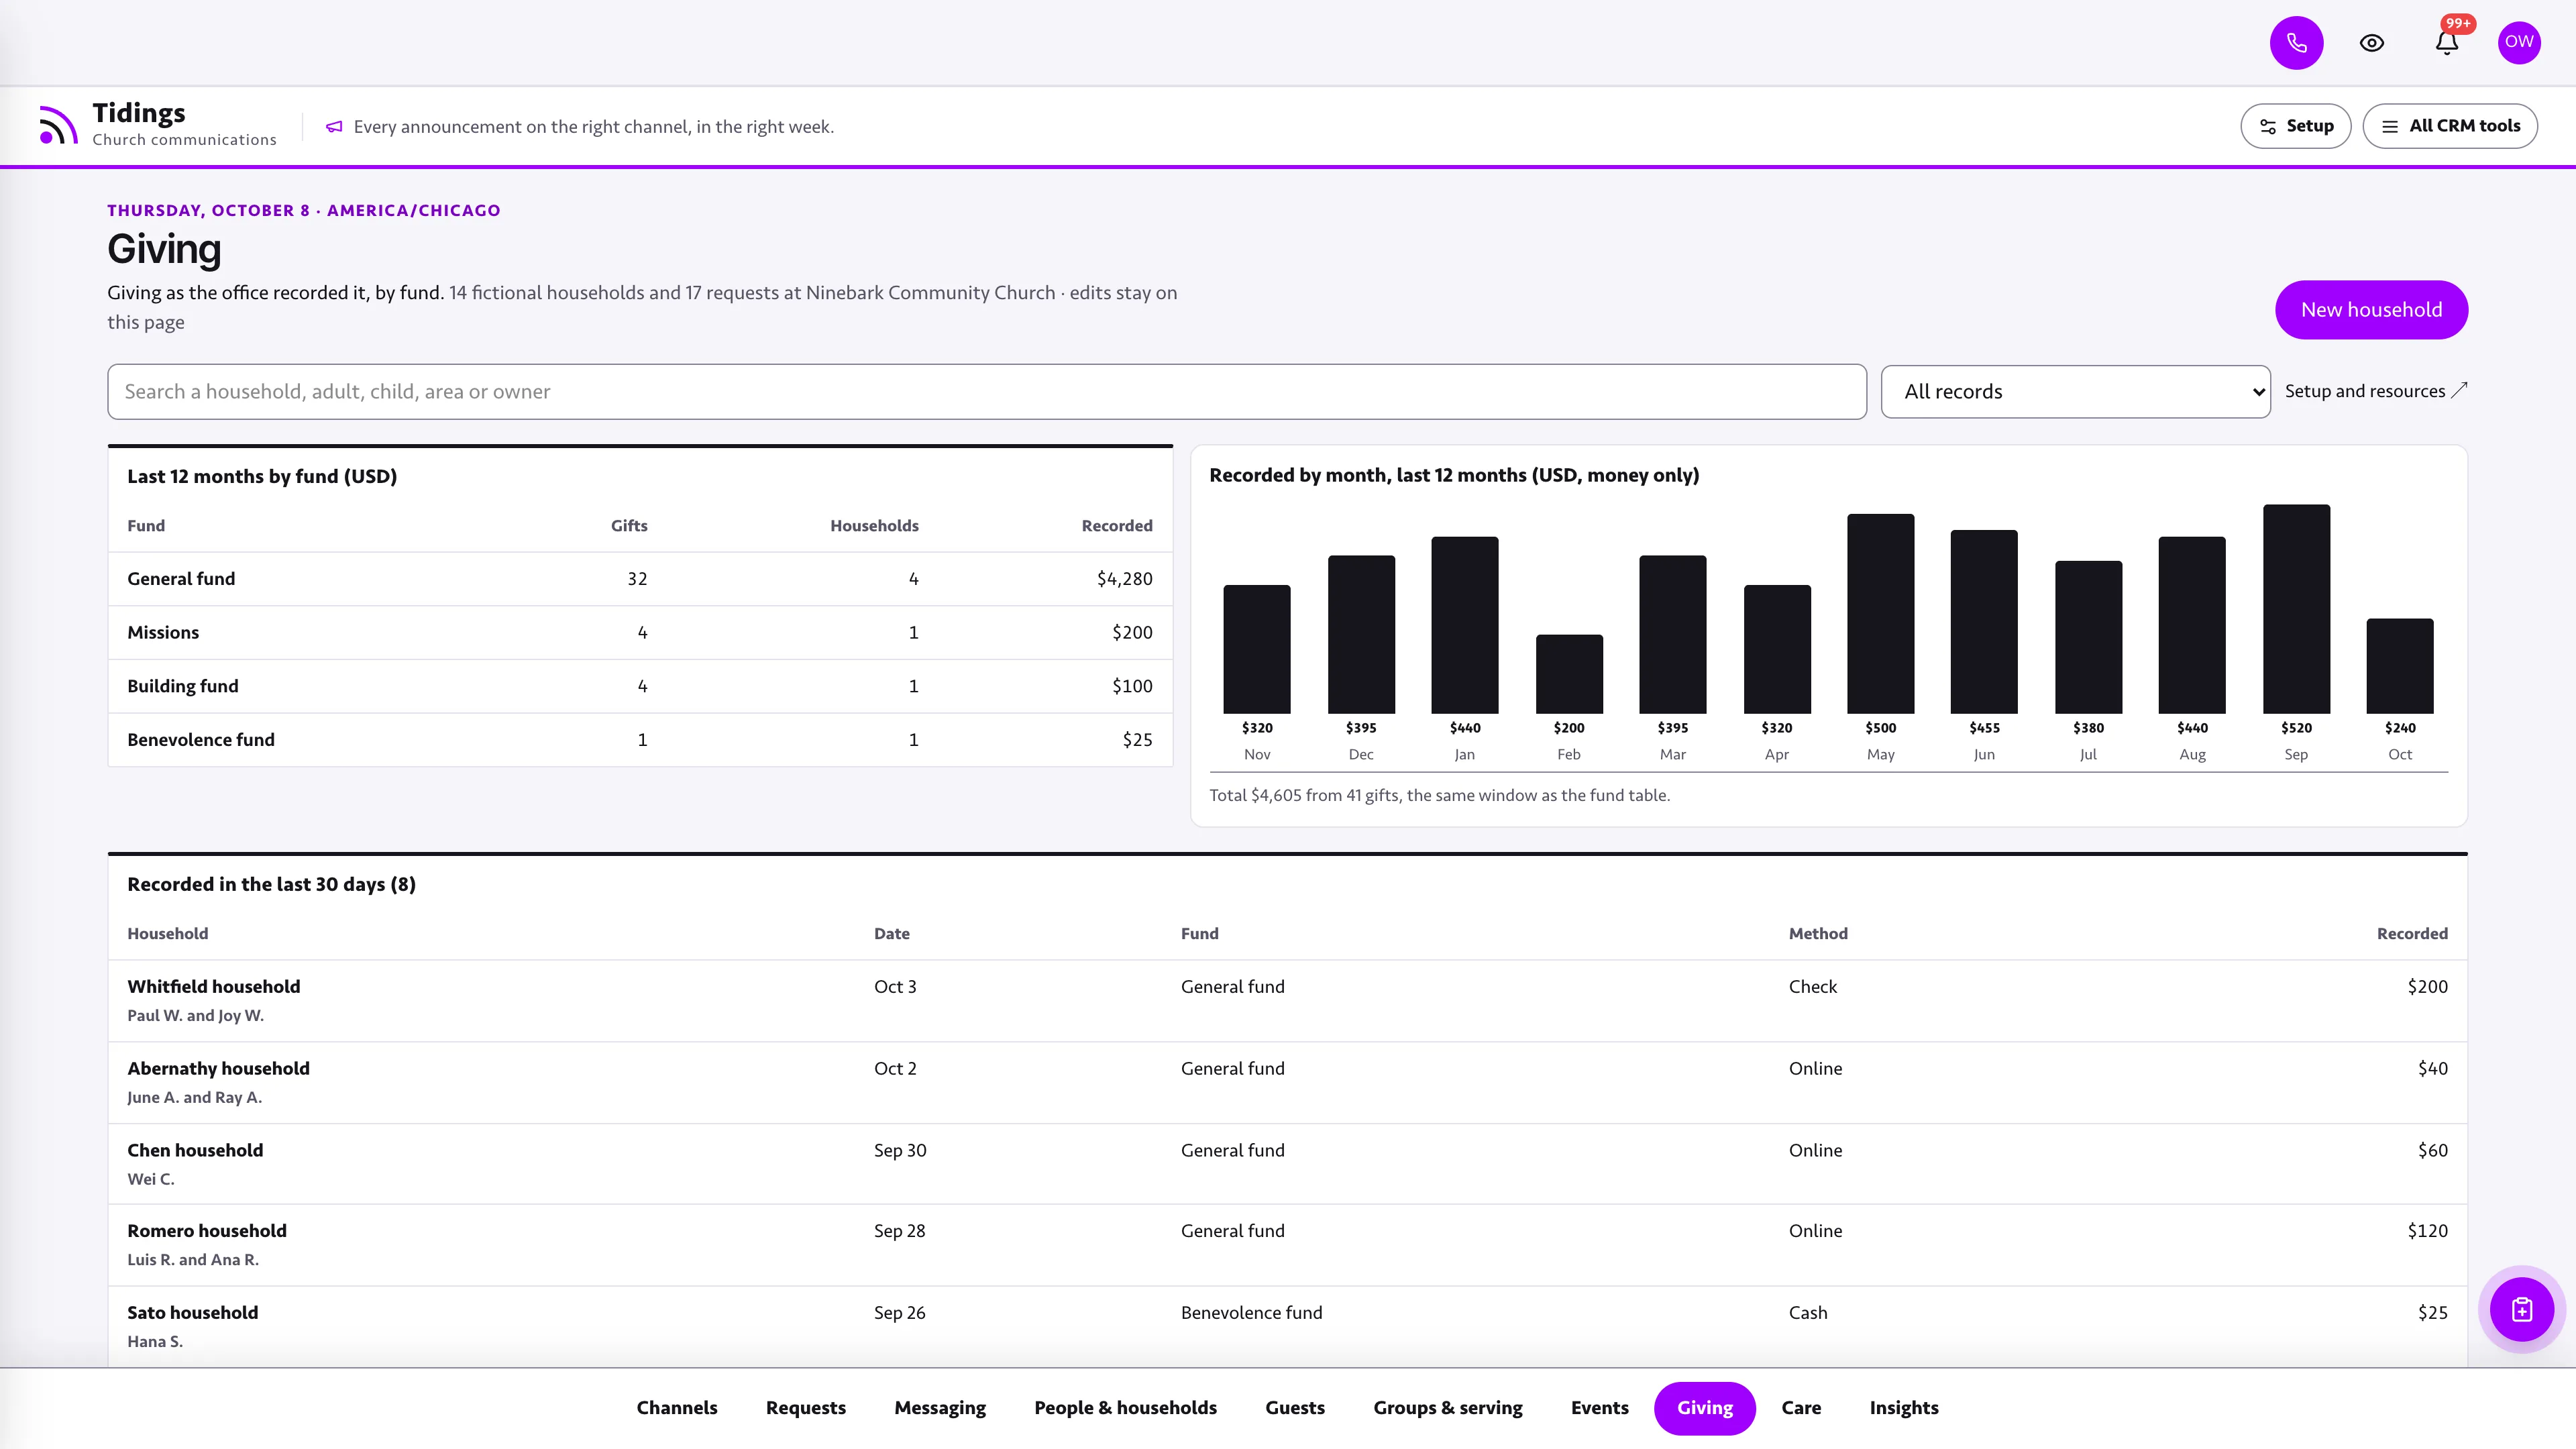Open notifications bell with 99+ badge

(x=2446, y=43)
